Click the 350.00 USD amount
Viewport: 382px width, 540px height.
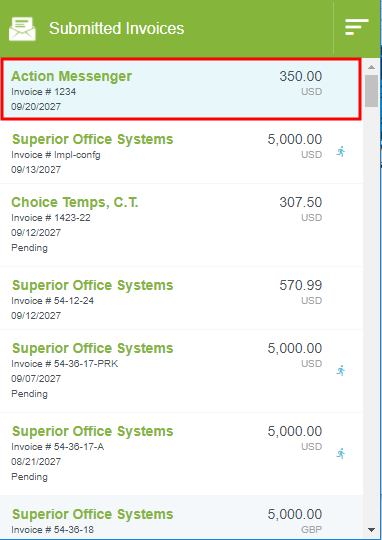tap(300, 83)
